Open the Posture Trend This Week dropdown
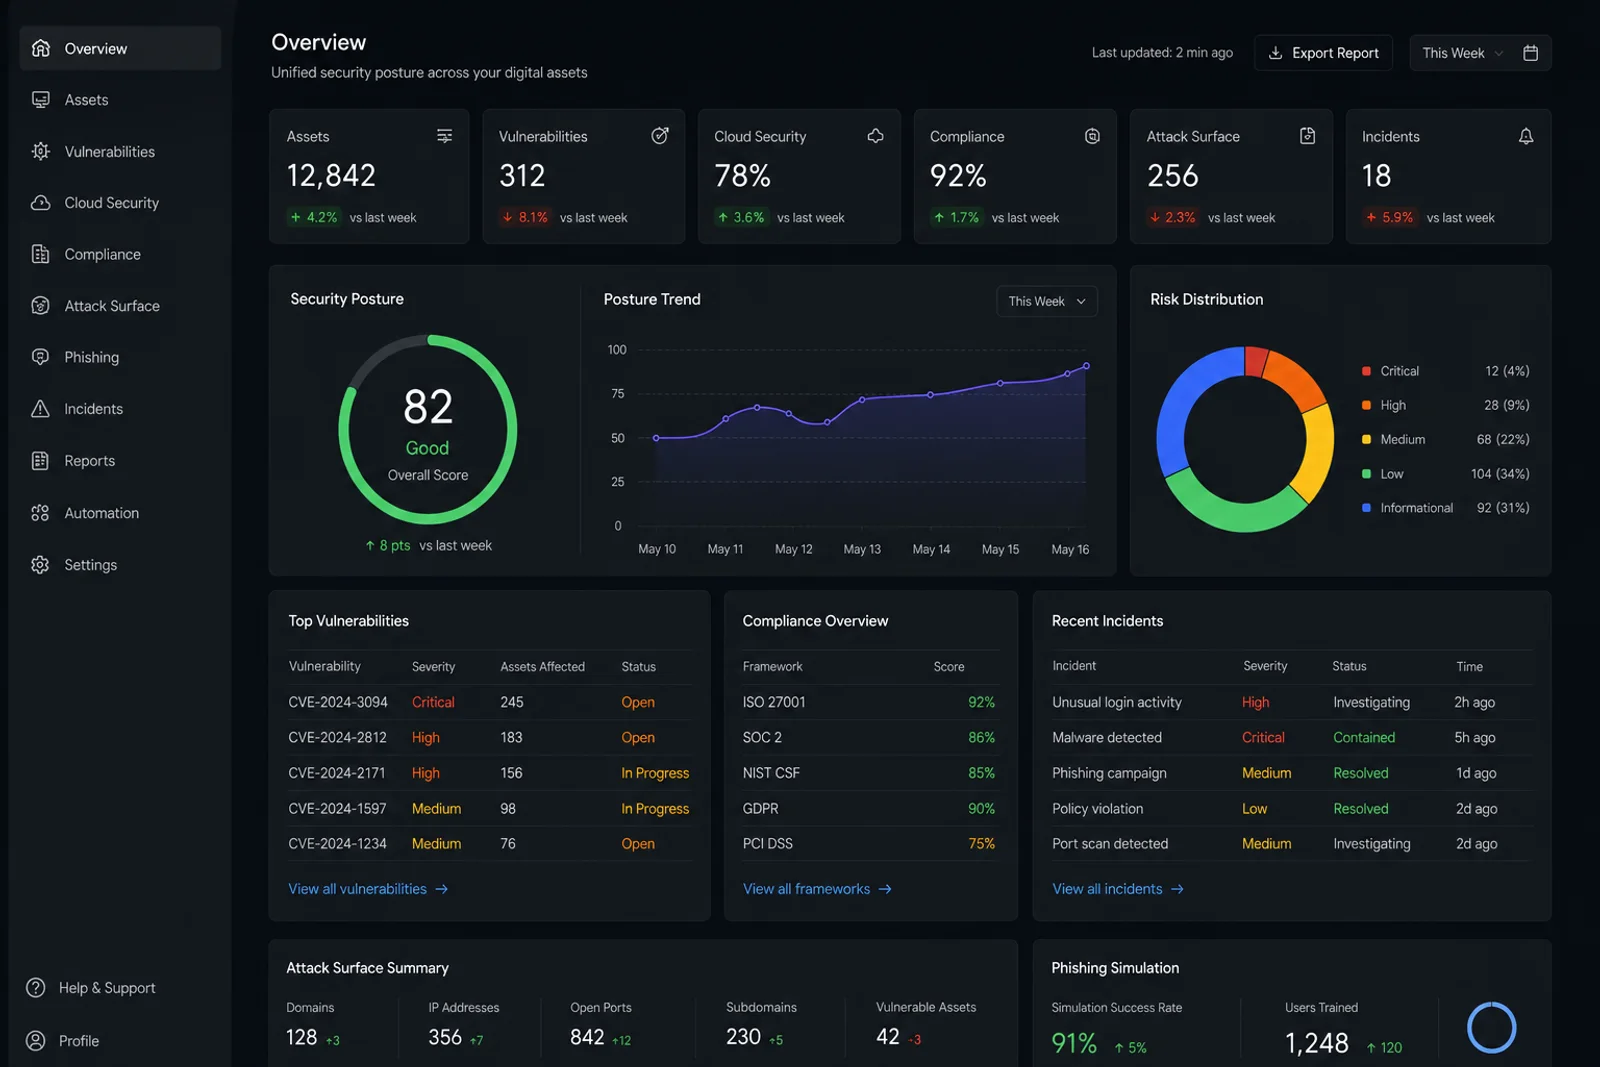The width and height of the screenshot is (1600, 1067). point(1047,301)
